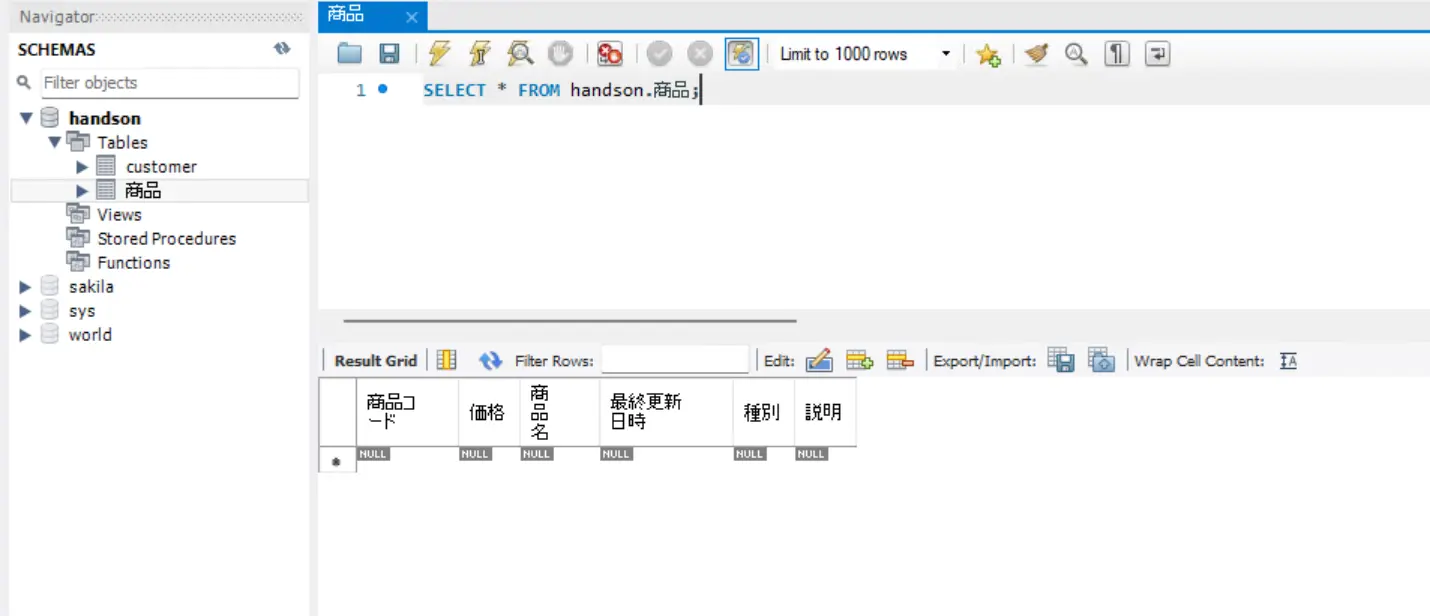Execute query with the lightning bolt icon
The width and height of the screenshot is (1430, 616).
pyautogui.click(x=439, y=54)
